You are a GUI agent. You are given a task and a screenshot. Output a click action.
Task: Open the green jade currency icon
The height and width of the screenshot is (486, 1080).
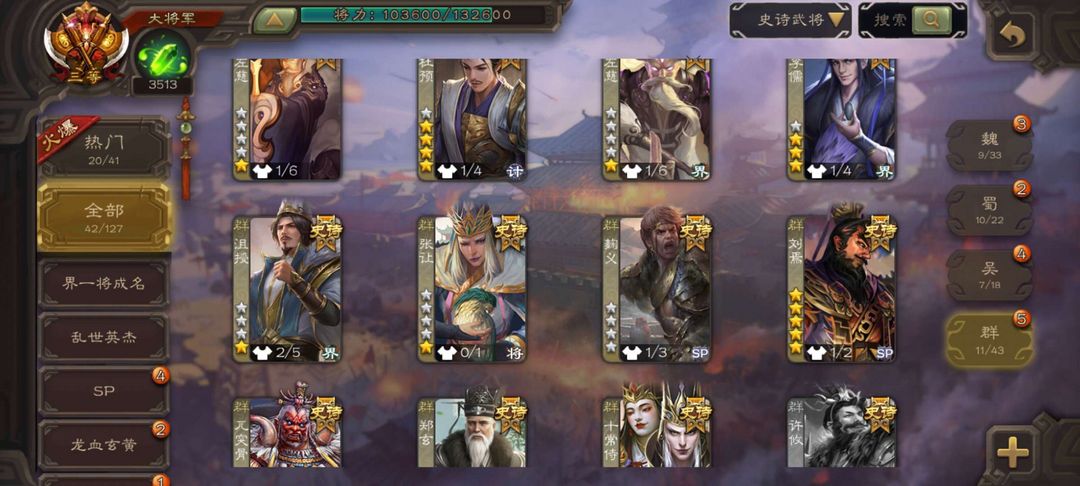pyautogui.click(x=163, y=56)
